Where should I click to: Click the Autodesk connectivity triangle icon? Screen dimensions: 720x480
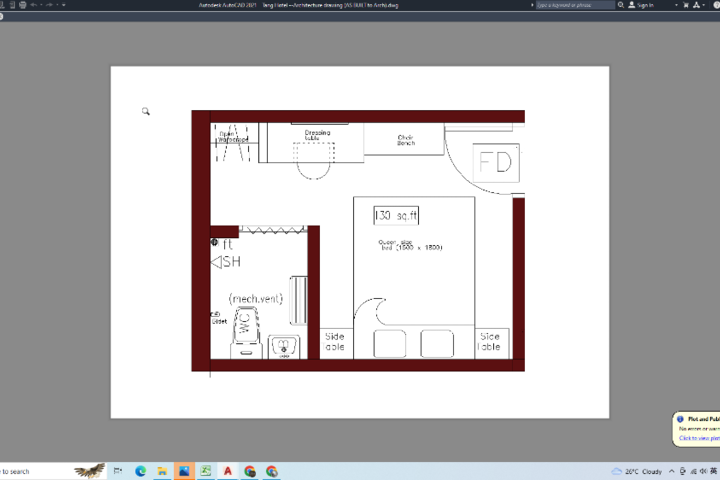[697, 5]
